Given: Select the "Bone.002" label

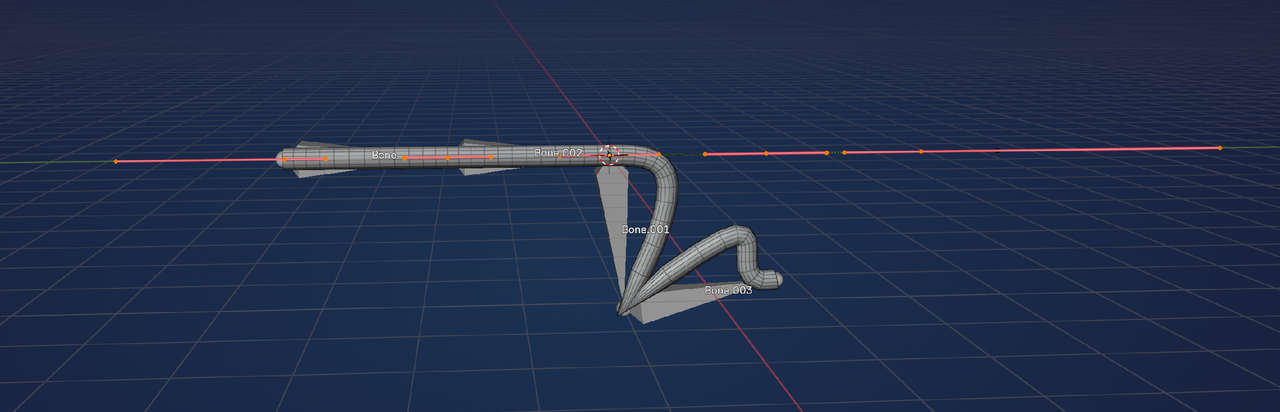Looking at the screenshot, I should 558,153.
